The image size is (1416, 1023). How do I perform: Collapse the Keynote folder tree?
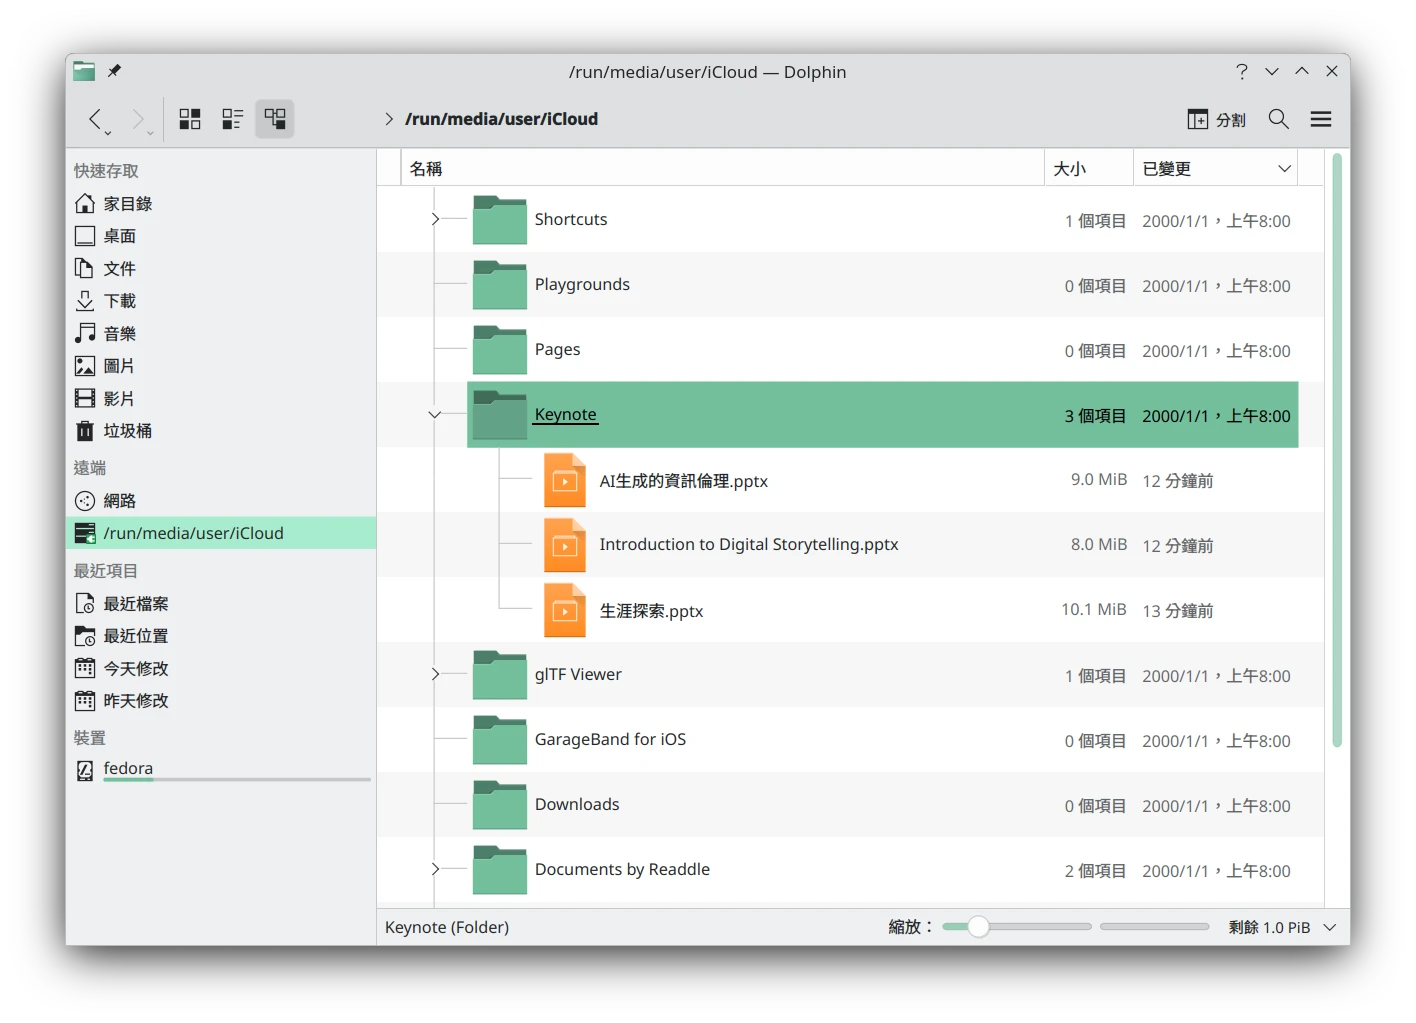[434, 415]
